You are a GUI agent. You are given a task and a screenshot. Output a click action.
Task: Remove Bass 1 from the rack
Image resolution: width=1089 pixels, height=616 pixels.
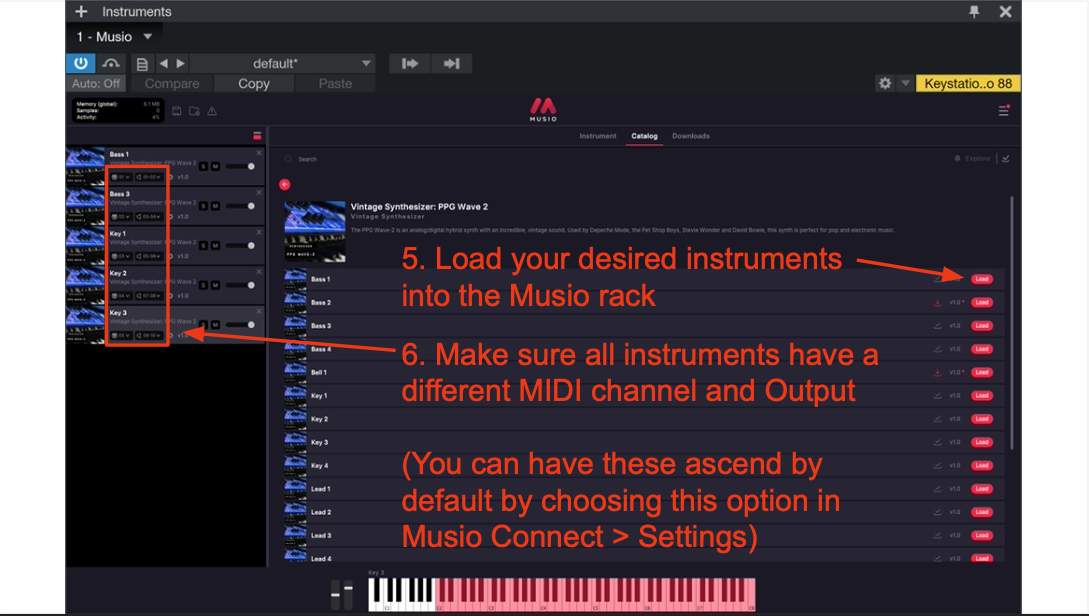pyautogui.click(x=259, y=153)
